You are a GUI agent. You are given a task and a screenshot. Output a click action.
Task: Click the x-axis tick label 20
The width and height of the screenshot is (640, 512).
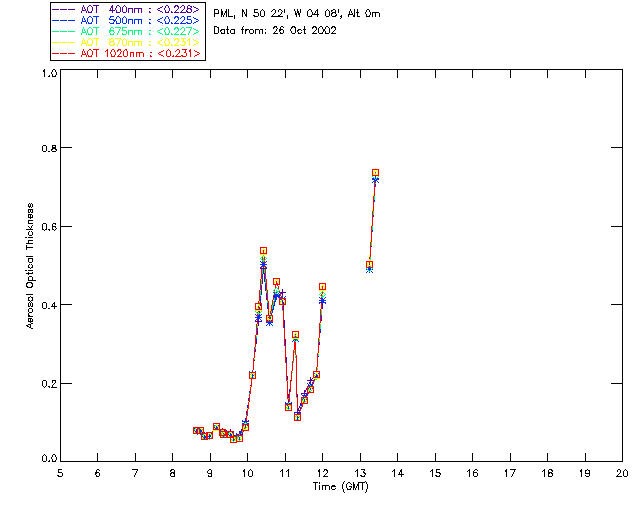click(x=622, y=473)
